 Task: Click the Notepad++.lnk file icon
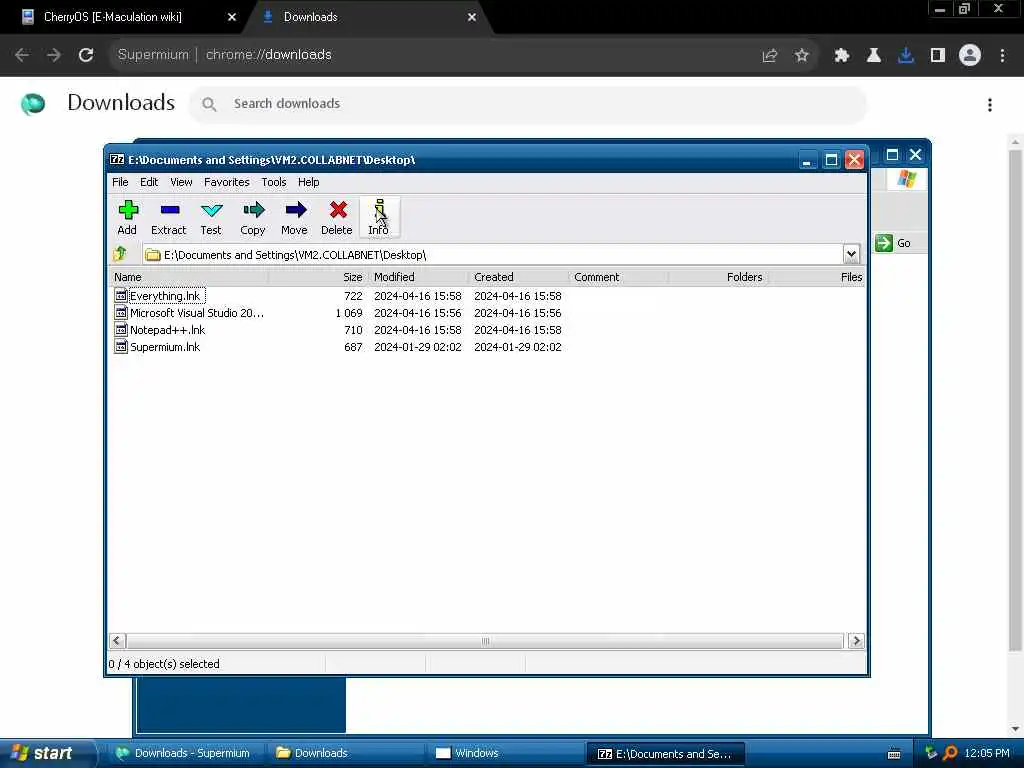pyautogui.click(x=121, y=329)
